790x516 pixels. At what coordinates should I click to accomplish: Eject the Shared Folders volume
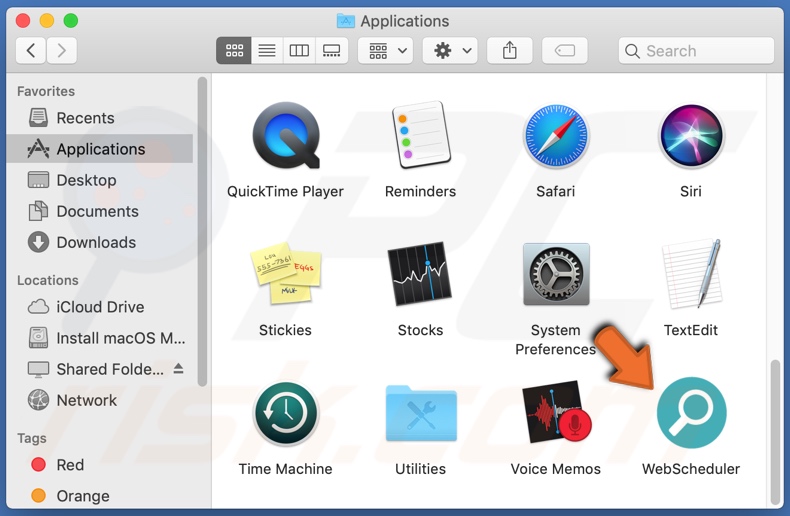coord(178,369)
